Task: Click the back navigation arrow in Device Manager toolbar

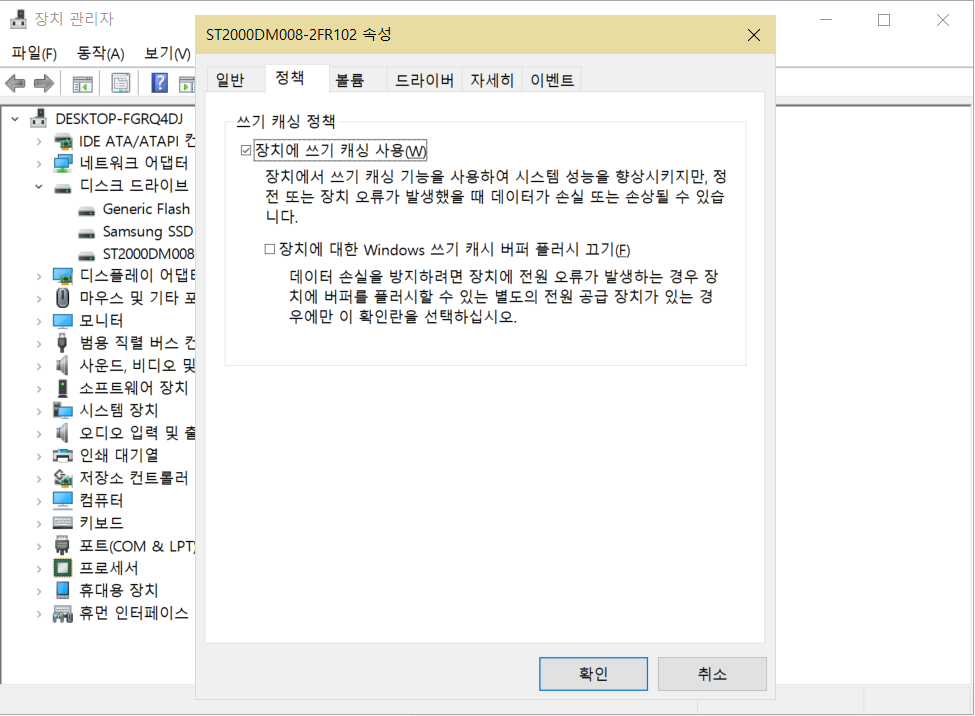Action: pos(15,83)
